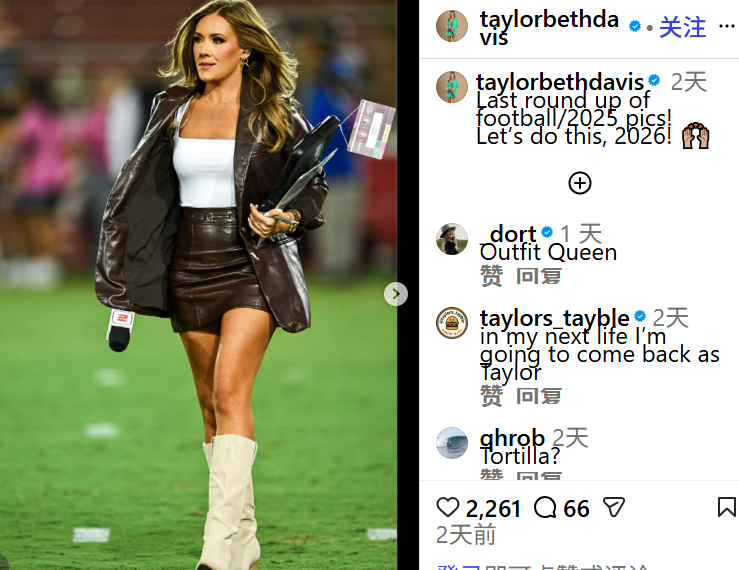Click the _dort commenter avatar
This screenshot has width=739, height=570.
click(x=452, y=239)
